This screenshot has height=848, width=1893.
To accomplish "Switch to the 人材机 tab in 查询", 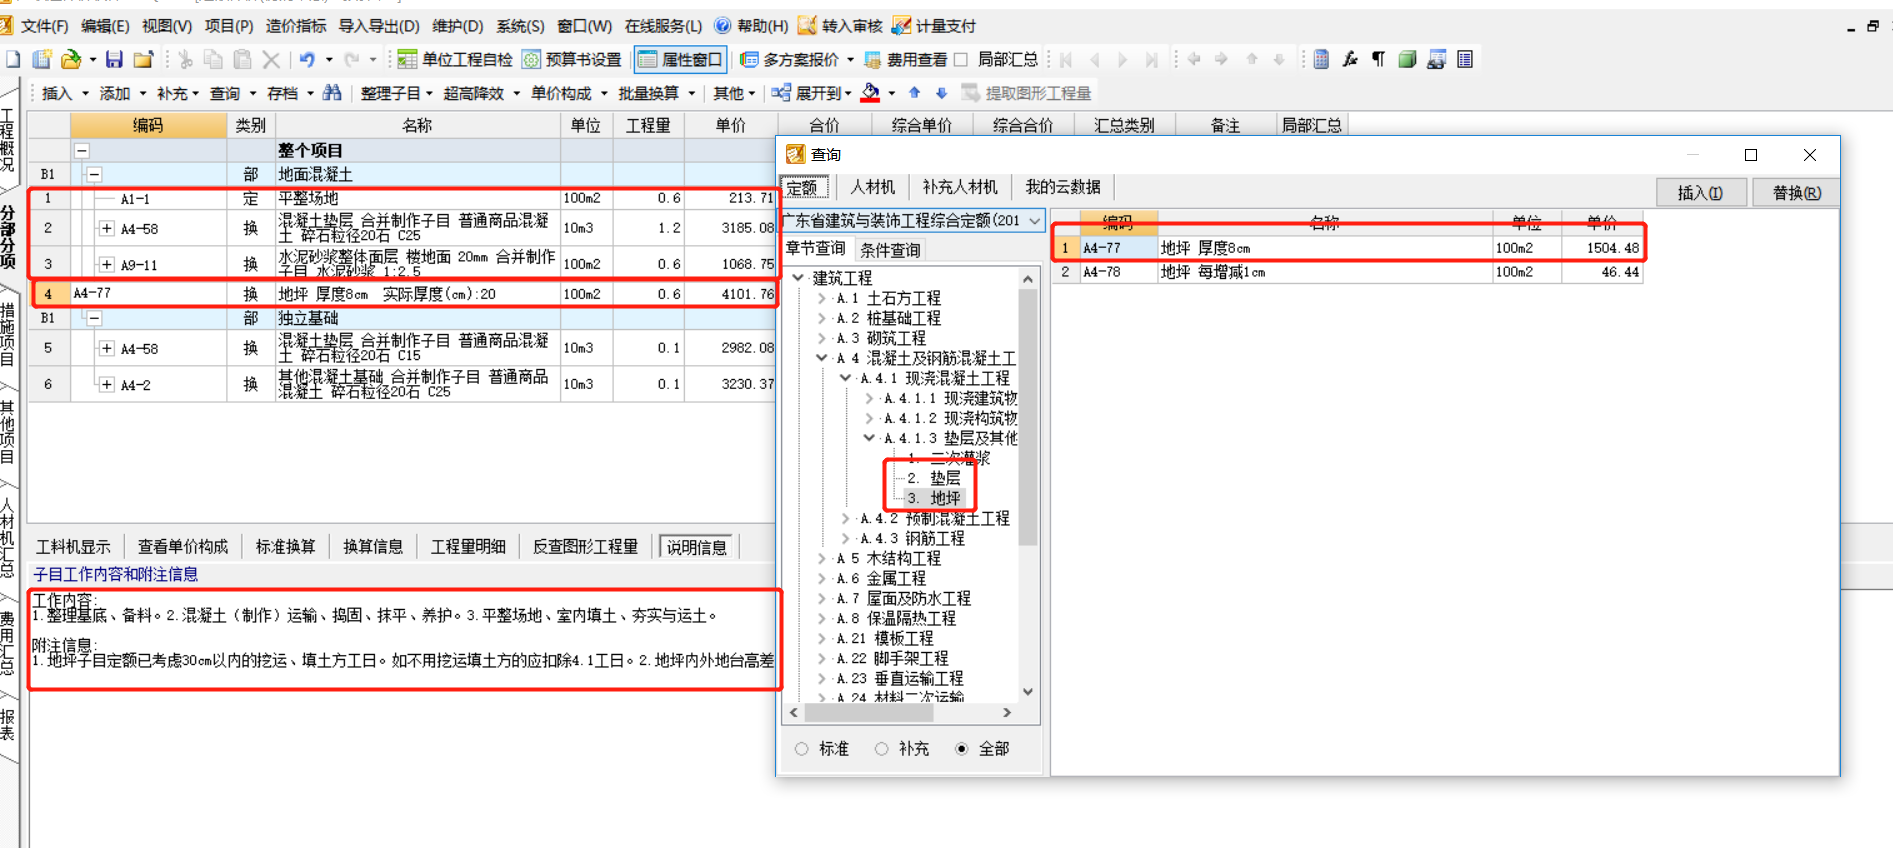I will pyautogui.click(x=873, y=187).
